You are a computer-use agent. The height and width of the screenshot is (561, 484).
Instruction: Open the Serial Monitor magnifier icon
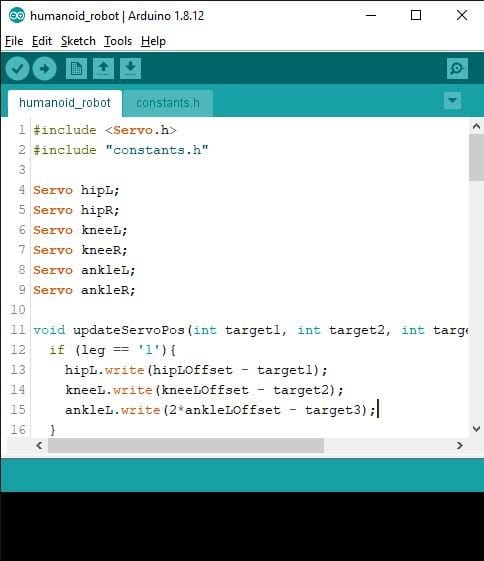(457, 68)
